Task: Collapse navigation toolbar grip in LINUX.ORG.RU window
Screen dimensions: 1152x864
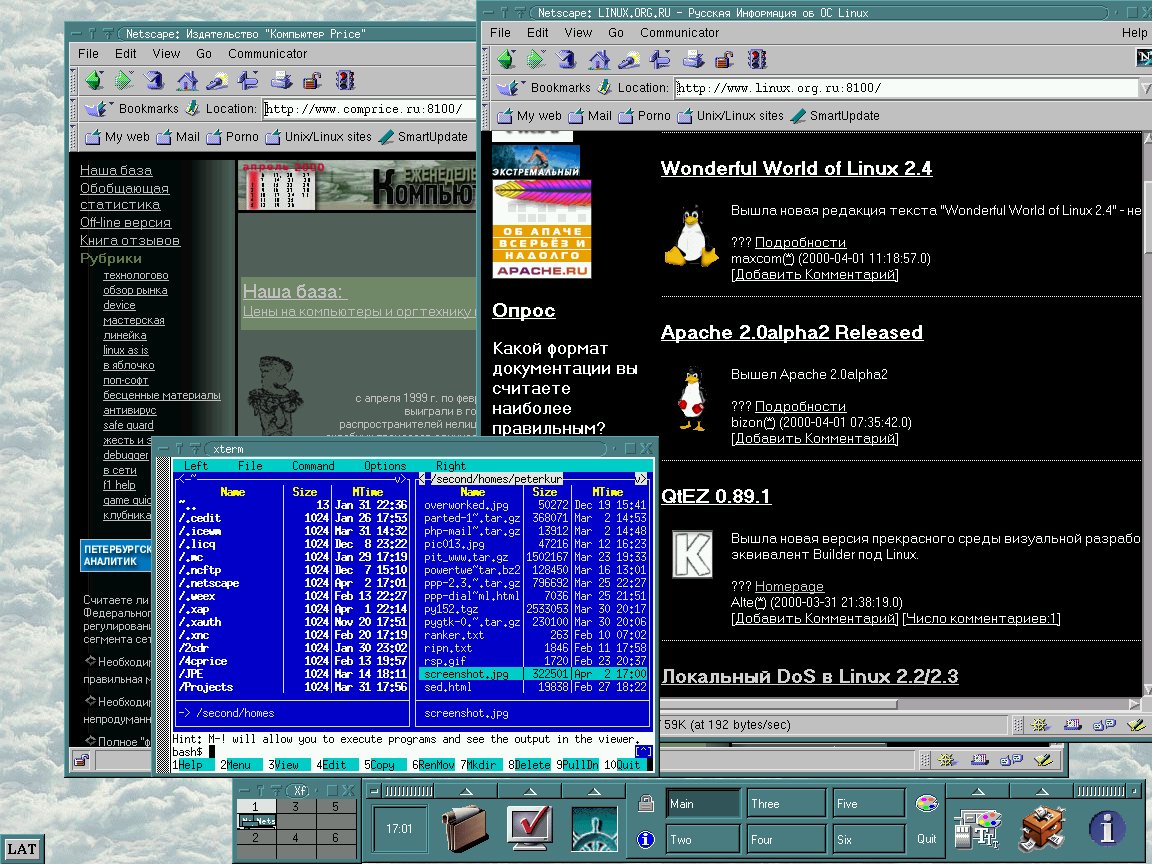Action: coord(486,60)
